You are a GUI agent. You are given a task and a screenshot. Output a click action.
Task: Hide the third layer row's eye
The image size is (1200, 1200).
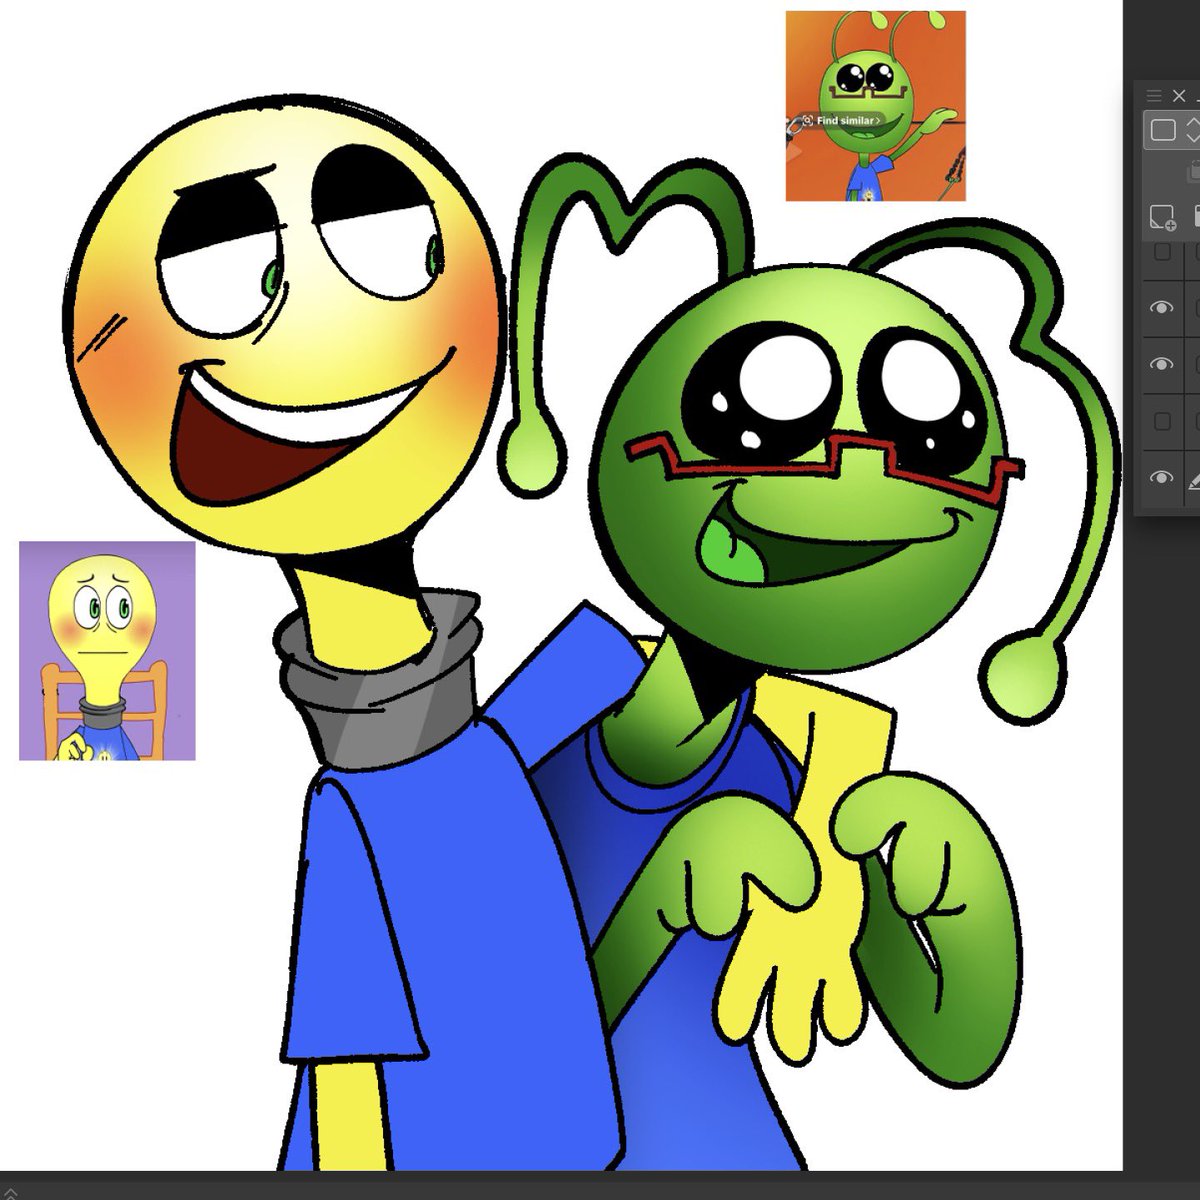point(1161,364)
